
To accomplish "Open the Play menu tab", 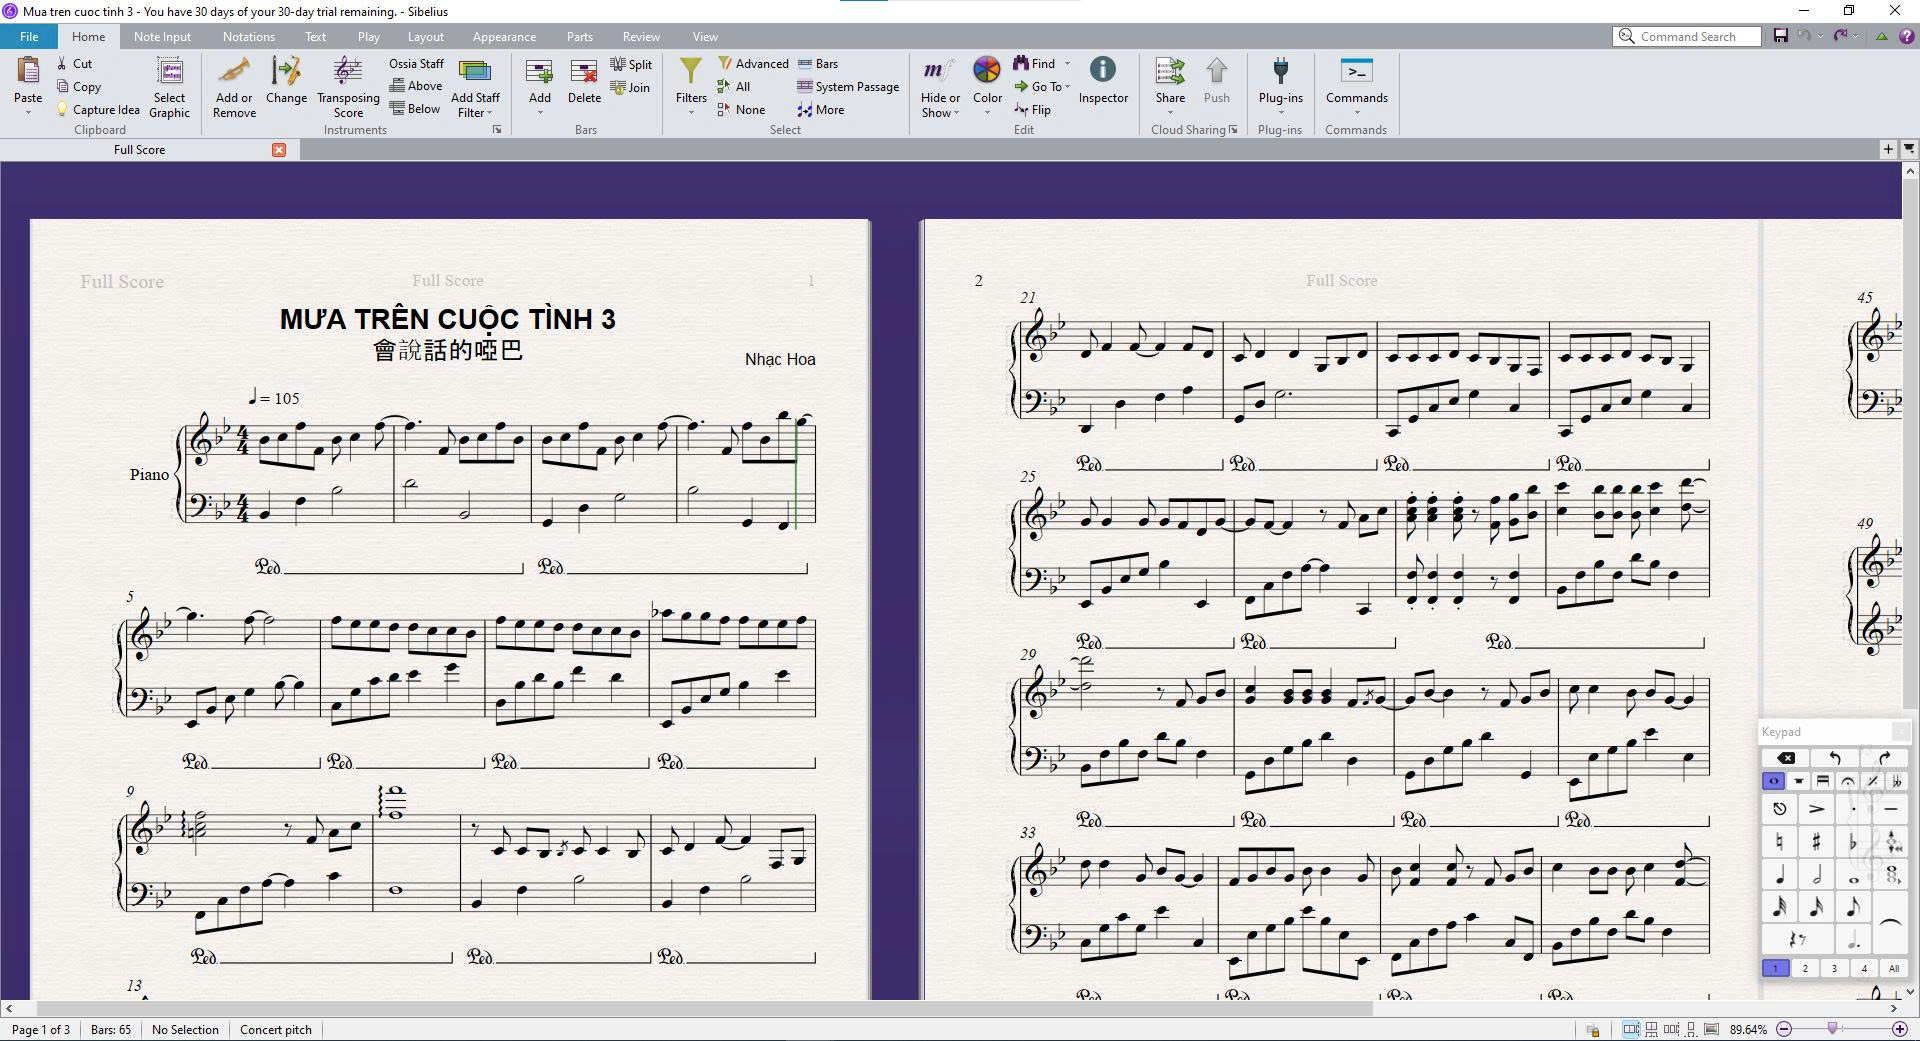I will 368,36.
